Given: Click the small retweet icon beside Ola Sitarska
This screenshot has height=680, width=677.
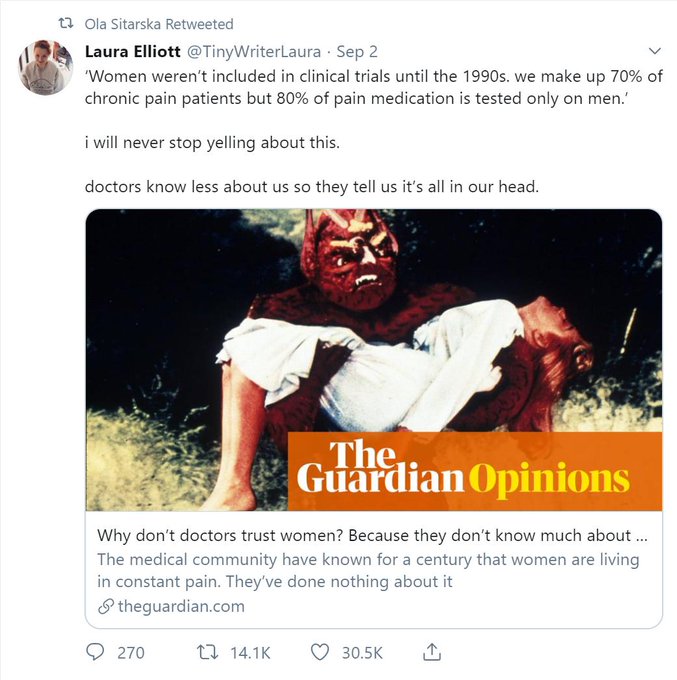Looking at the screenshot, I should pyautogui.click(x=66, y=23).
